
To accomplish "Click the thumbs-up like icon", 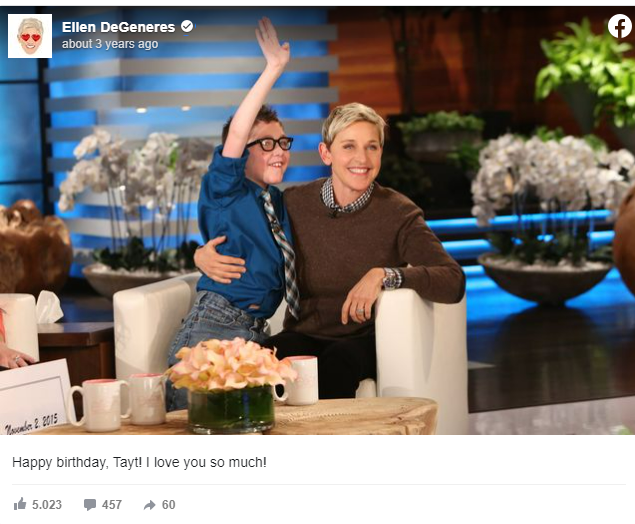I will [20, 504].
